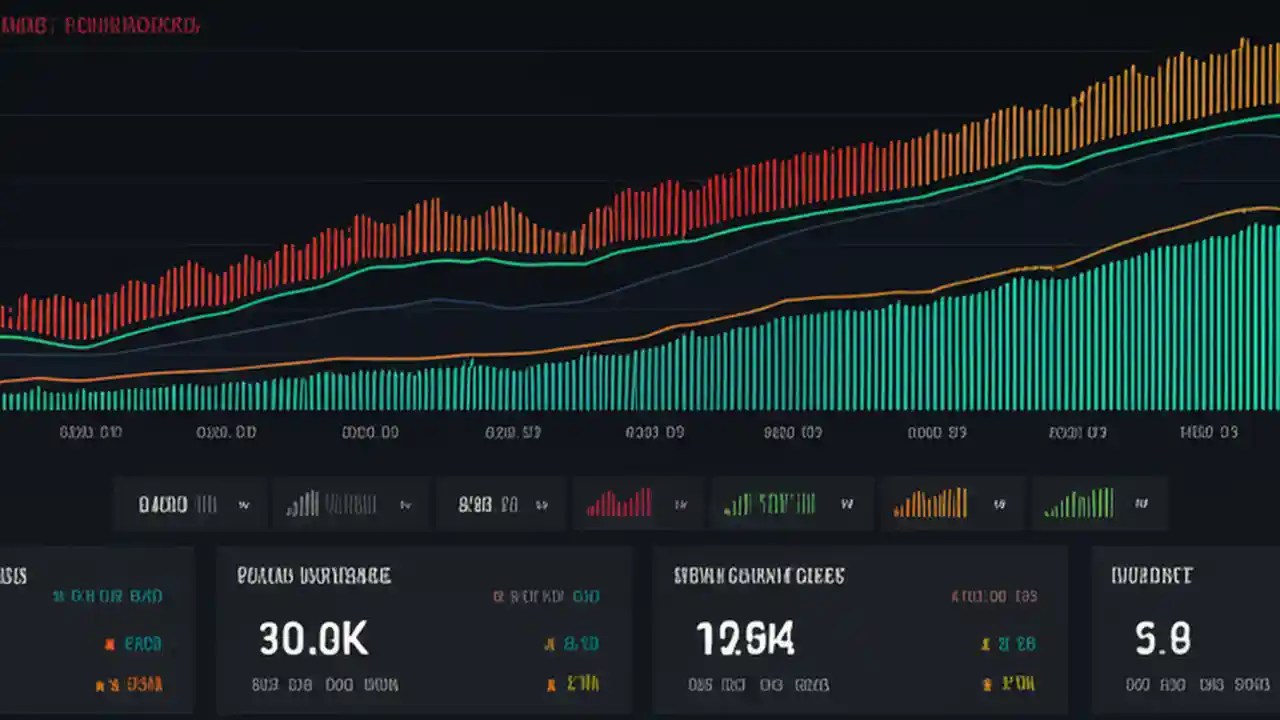Click the green up-arrow icon beside 30.0K
This screenshot has width=1280, height=720.
[x=549, y=644]
